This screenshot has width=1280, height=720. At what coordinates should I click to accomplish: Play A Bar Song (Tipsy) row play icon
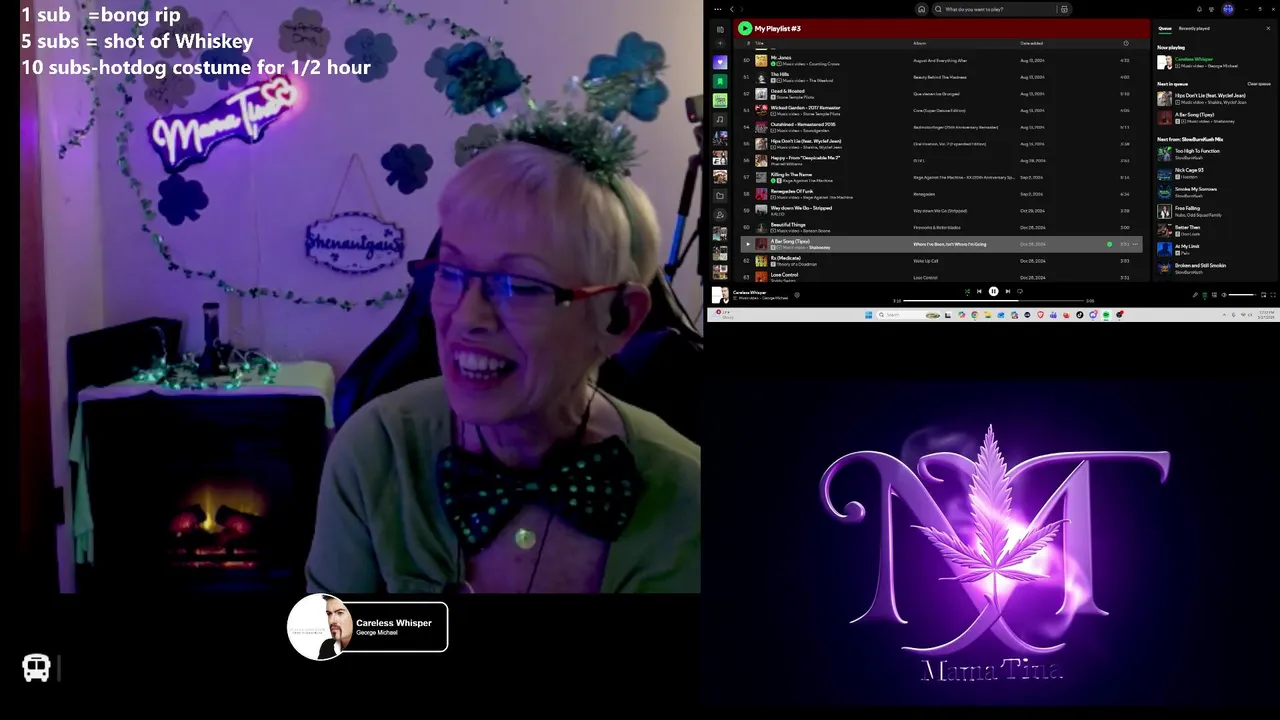click(x=747, y=244)
